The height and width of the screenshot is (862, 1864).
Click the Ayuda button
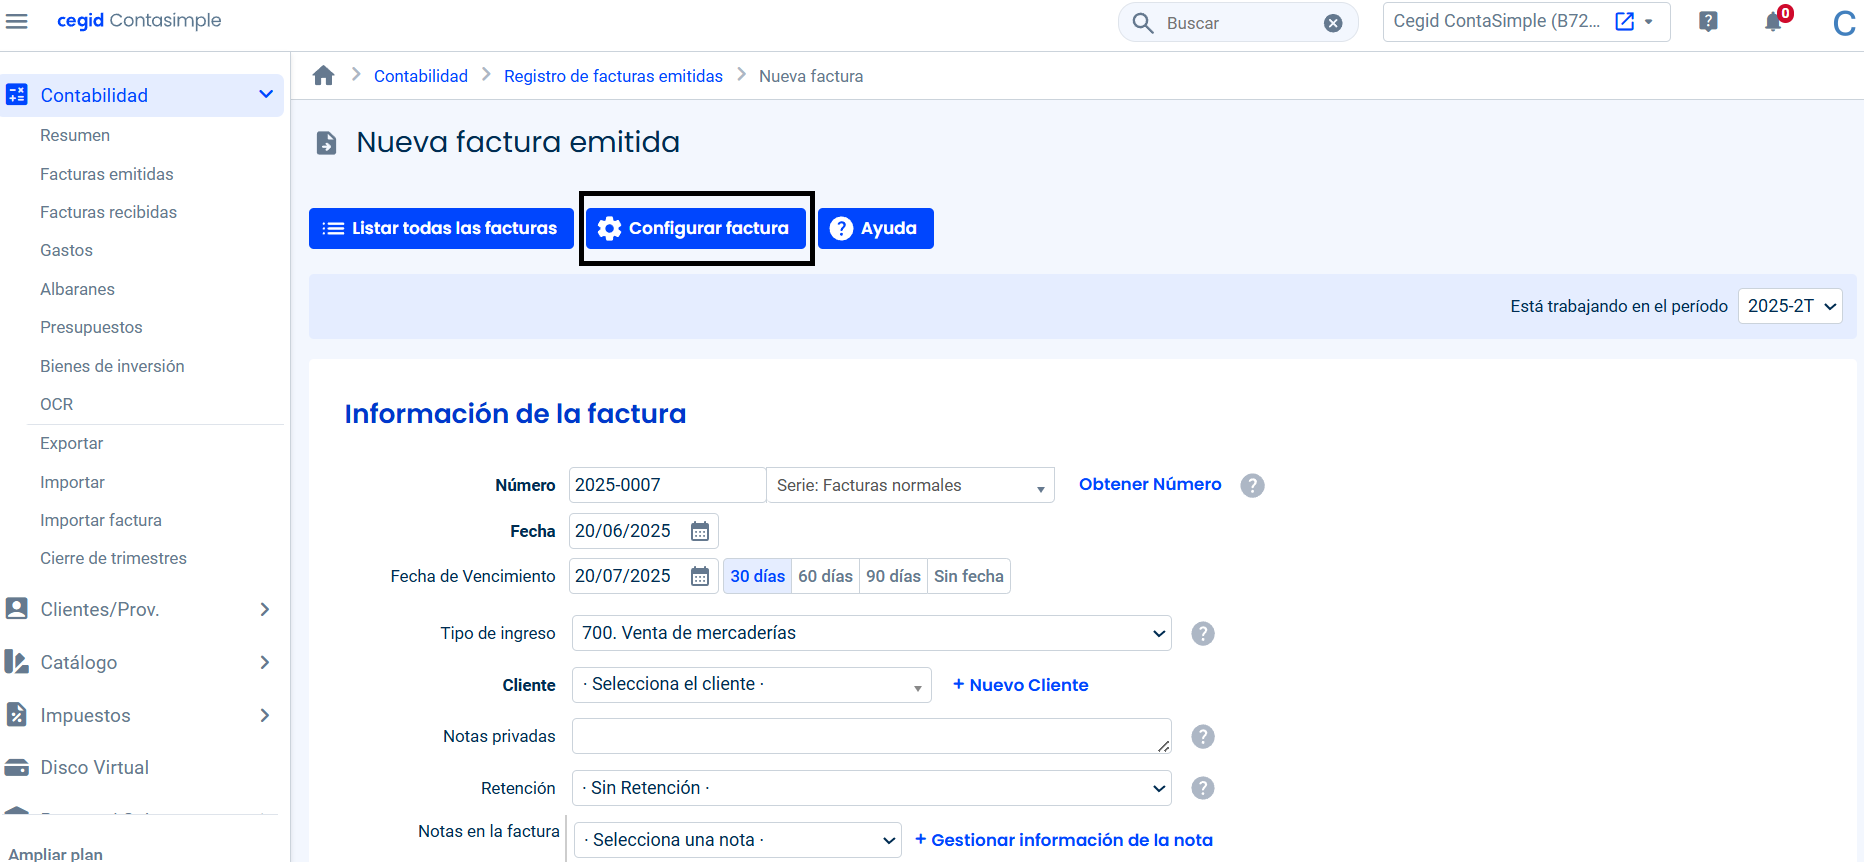(x=875, y=228)
